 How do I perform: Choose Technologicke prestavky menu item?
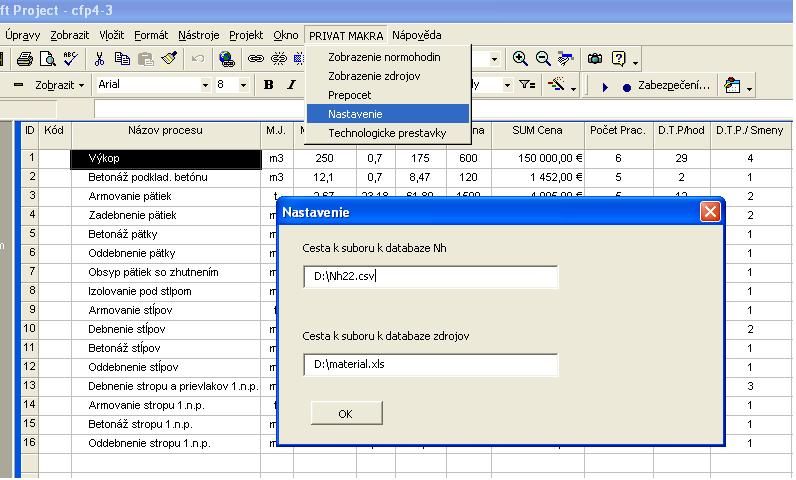[387, 132]
